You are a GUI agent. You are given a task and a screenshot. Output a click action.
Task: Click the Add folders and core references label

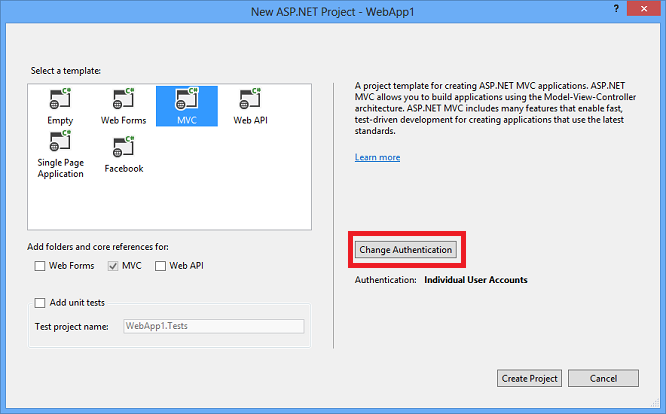pos(98,247)
